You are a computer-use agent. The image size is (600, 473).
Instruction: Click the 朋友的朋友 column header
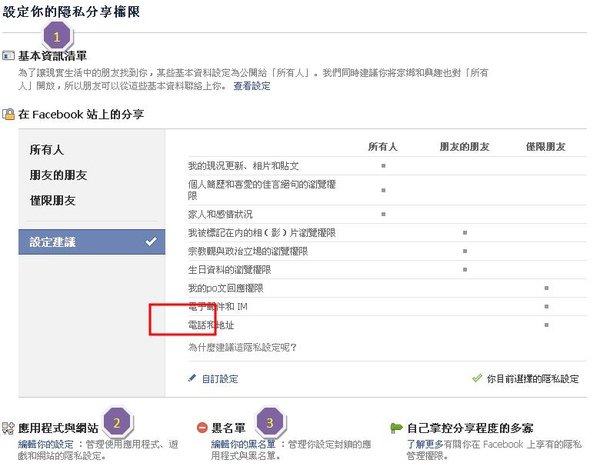(464, 147)
